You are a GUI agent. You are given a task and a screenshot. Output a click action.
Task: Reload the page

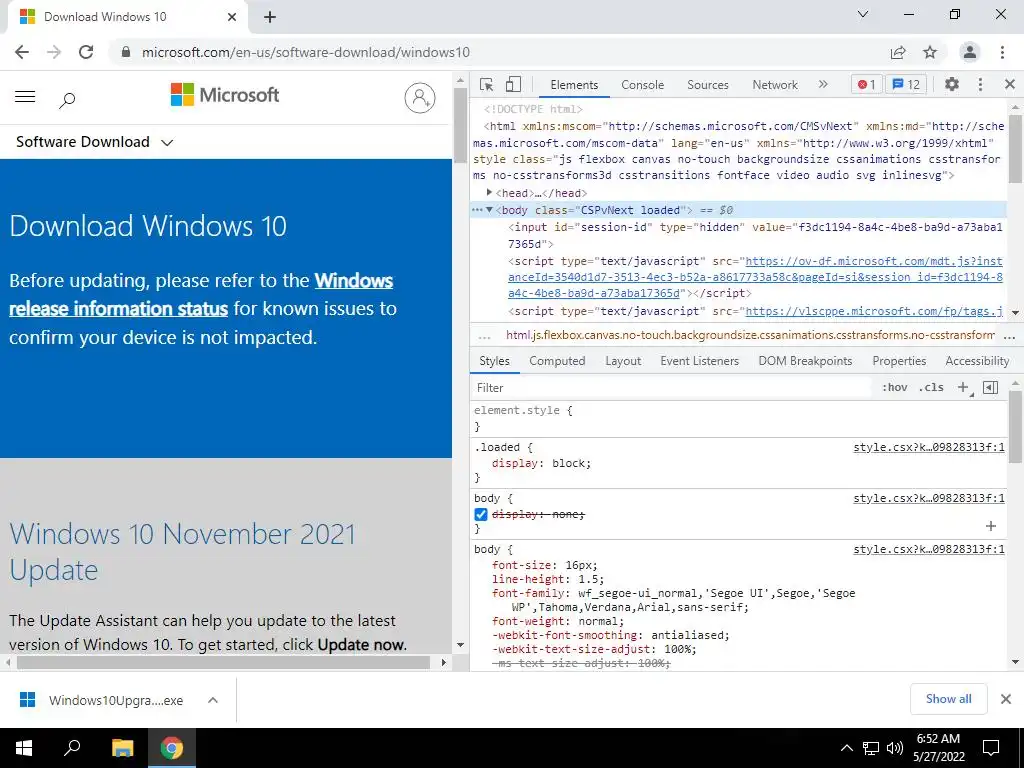(86, 52)
